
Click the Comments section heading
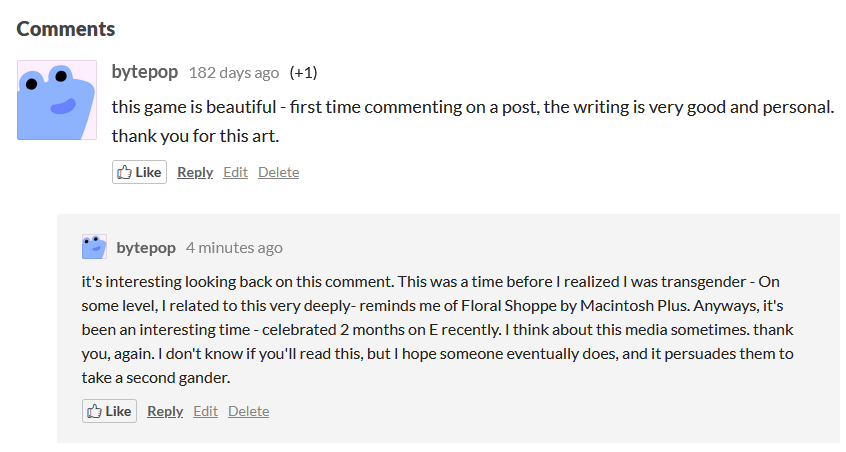click(66, 29)
